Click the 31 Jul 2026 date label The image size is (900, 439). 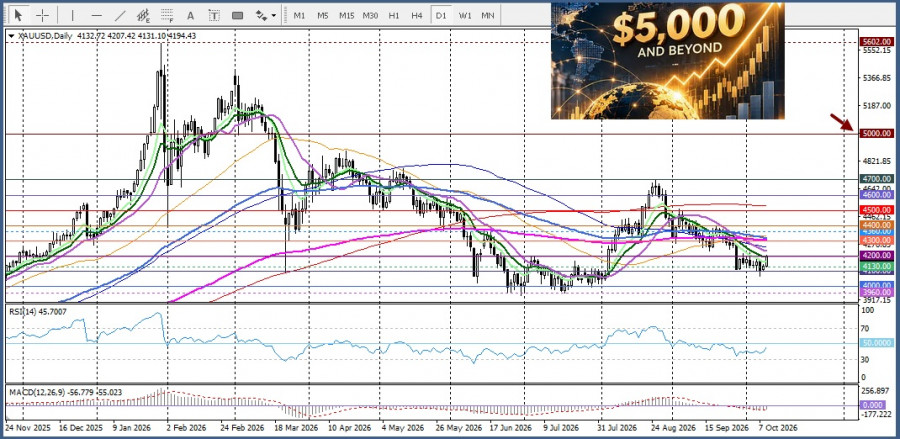[x=617, y=428]
